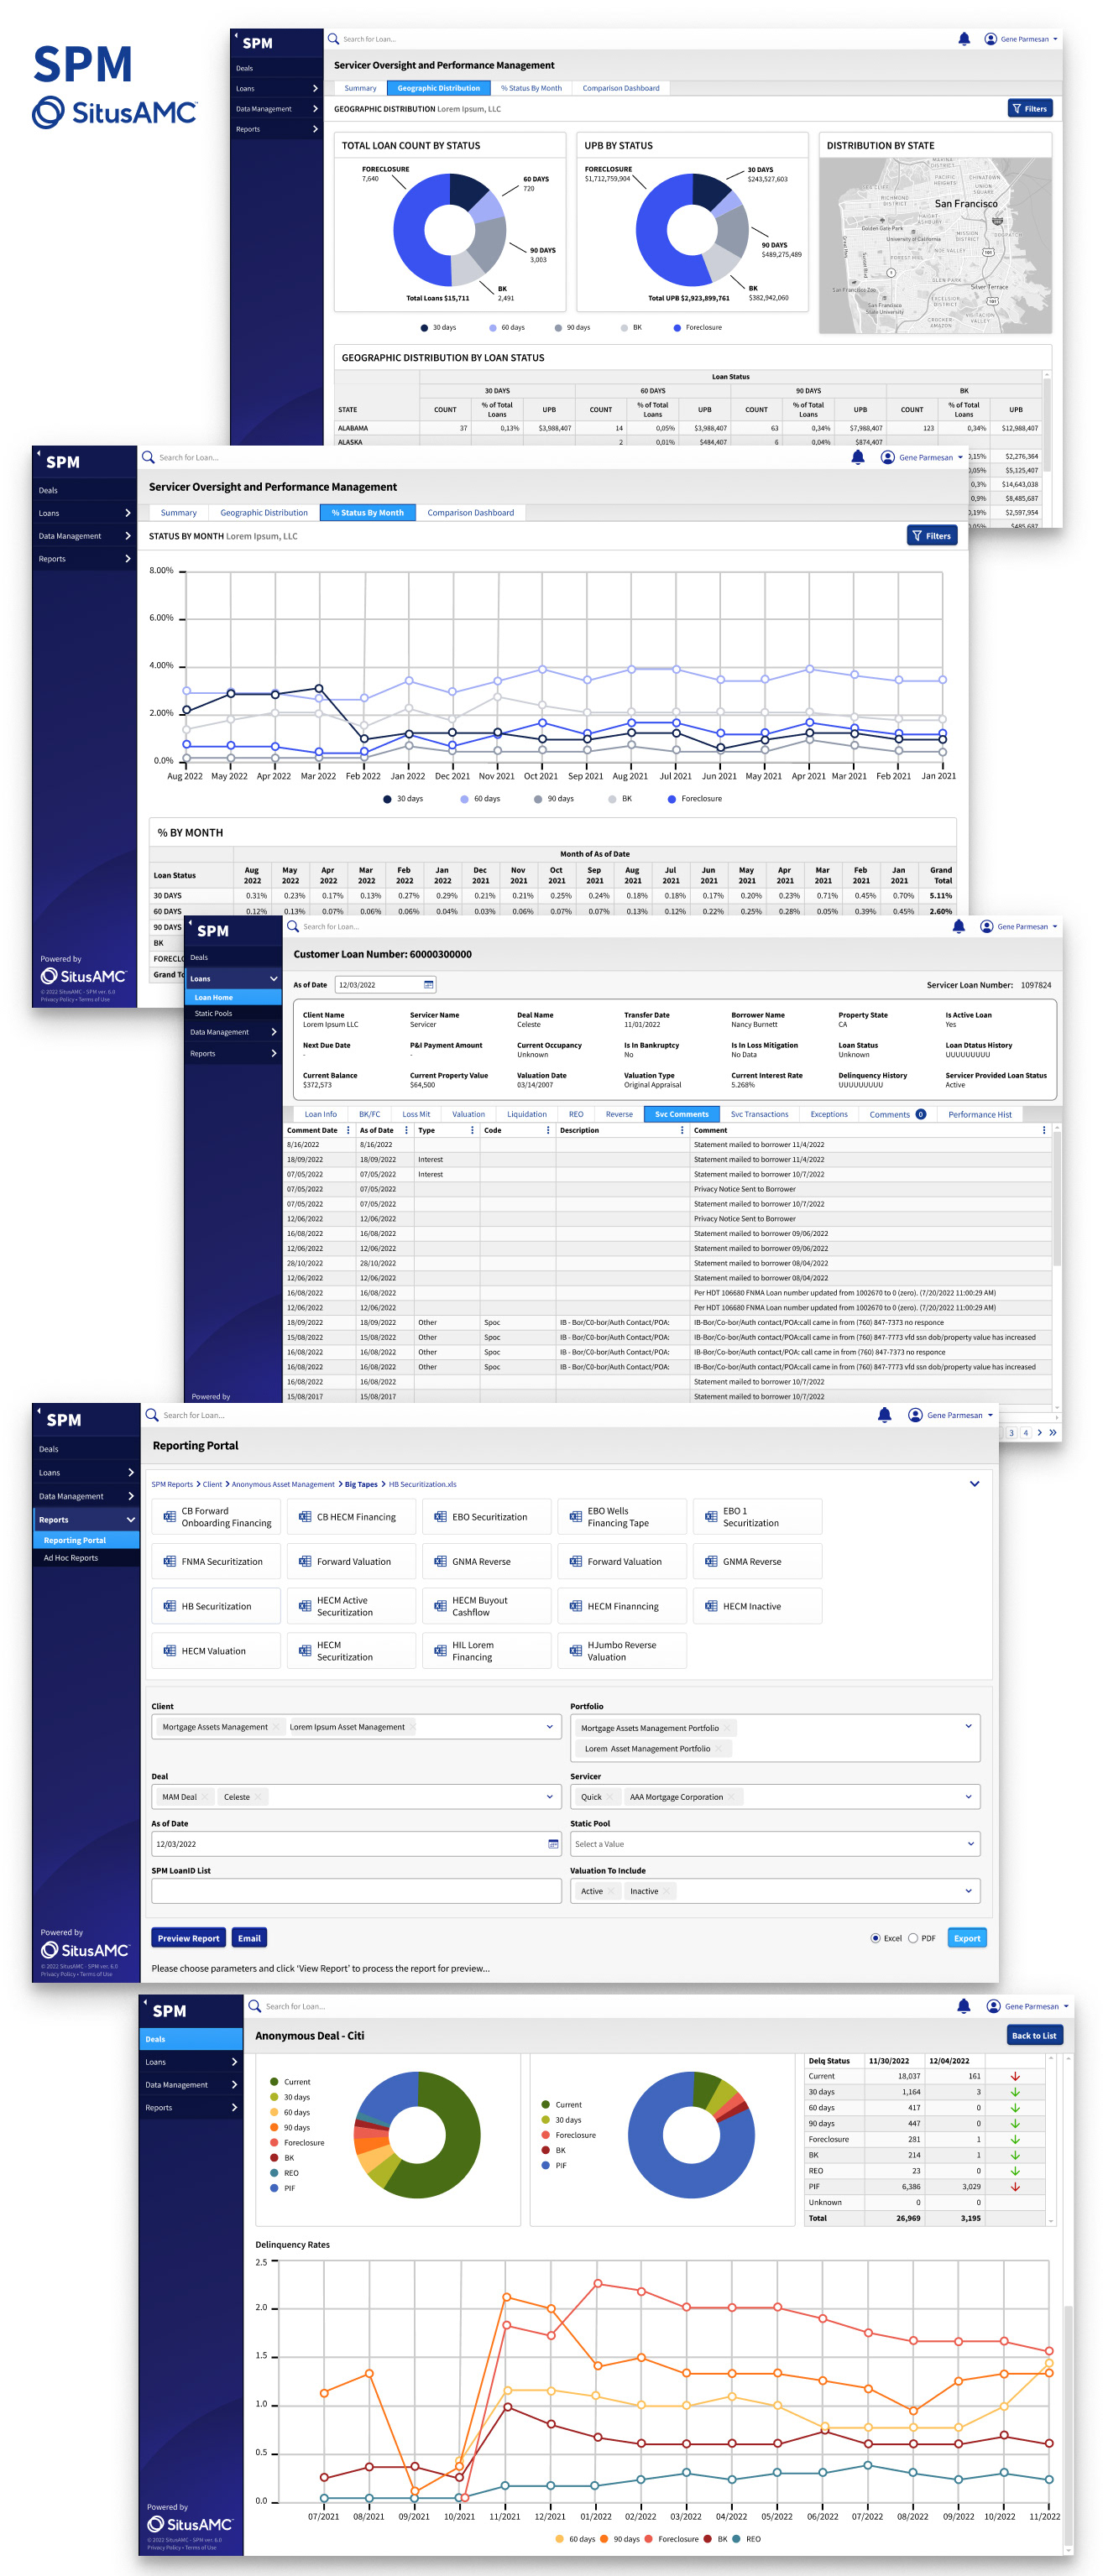Open Svc Transactions tab
This screenshot has width=1103, height=2576.
click(x=759, y=1114)
